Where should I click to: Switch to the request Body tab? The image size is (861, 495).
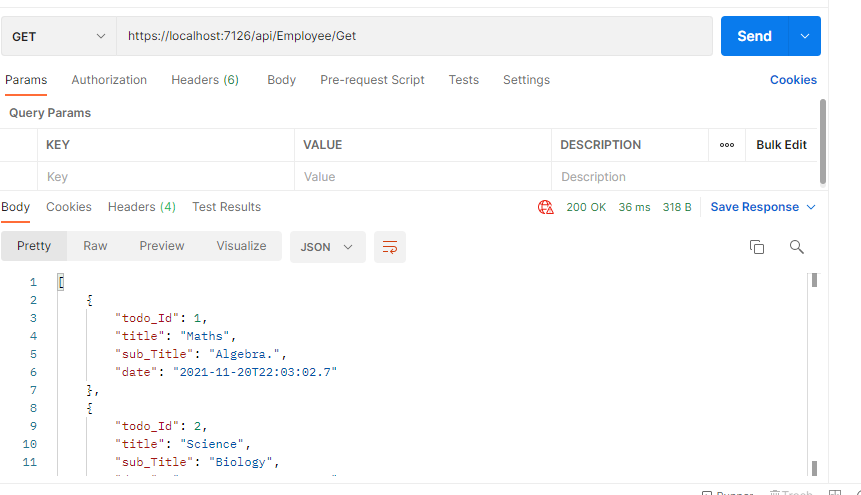click(x=282, y=80)
